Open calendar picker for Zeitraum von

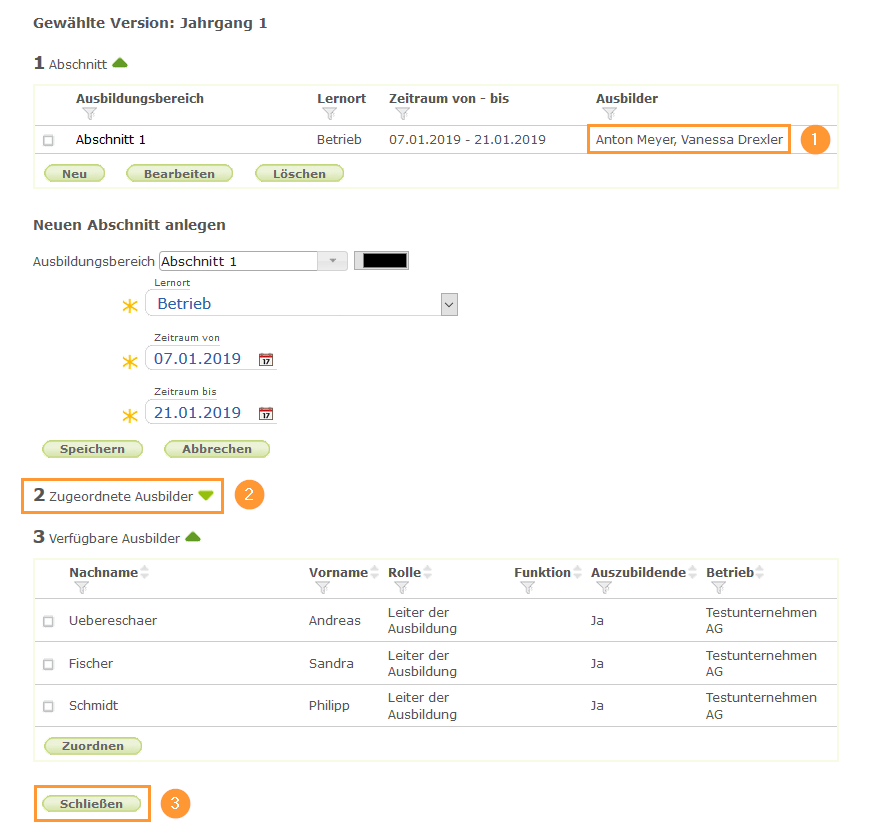click(266, 360)
